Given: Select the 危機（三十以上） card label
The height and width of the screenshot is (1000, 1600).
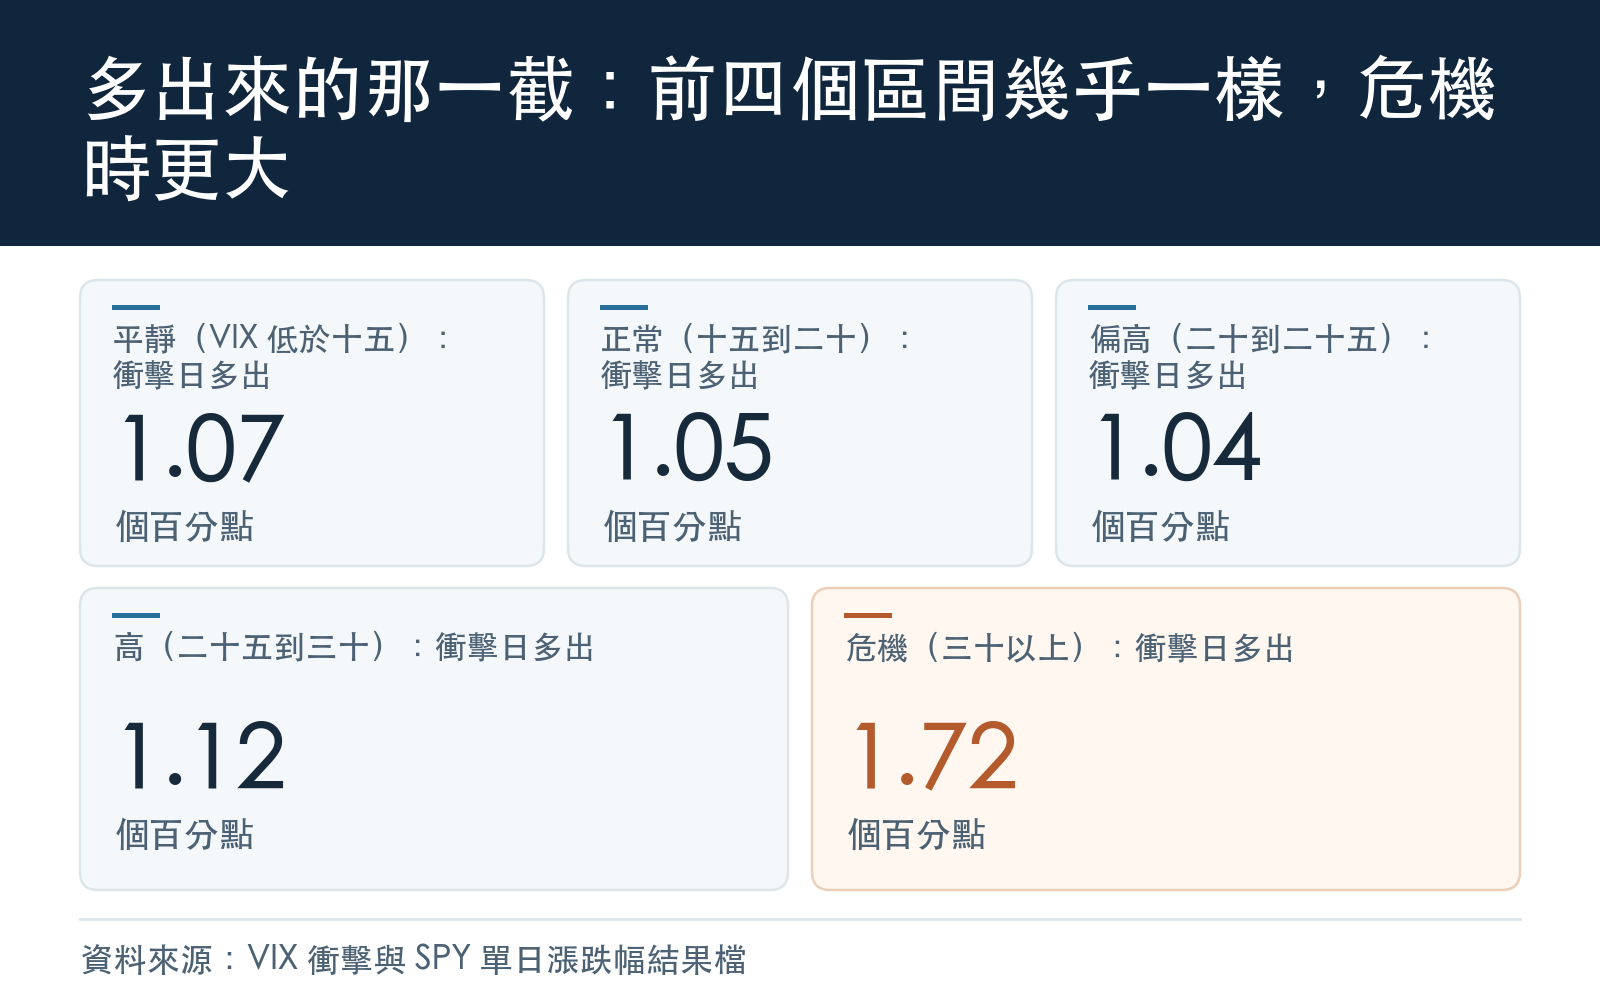Looking at the screenshot, I should 1070,648.
